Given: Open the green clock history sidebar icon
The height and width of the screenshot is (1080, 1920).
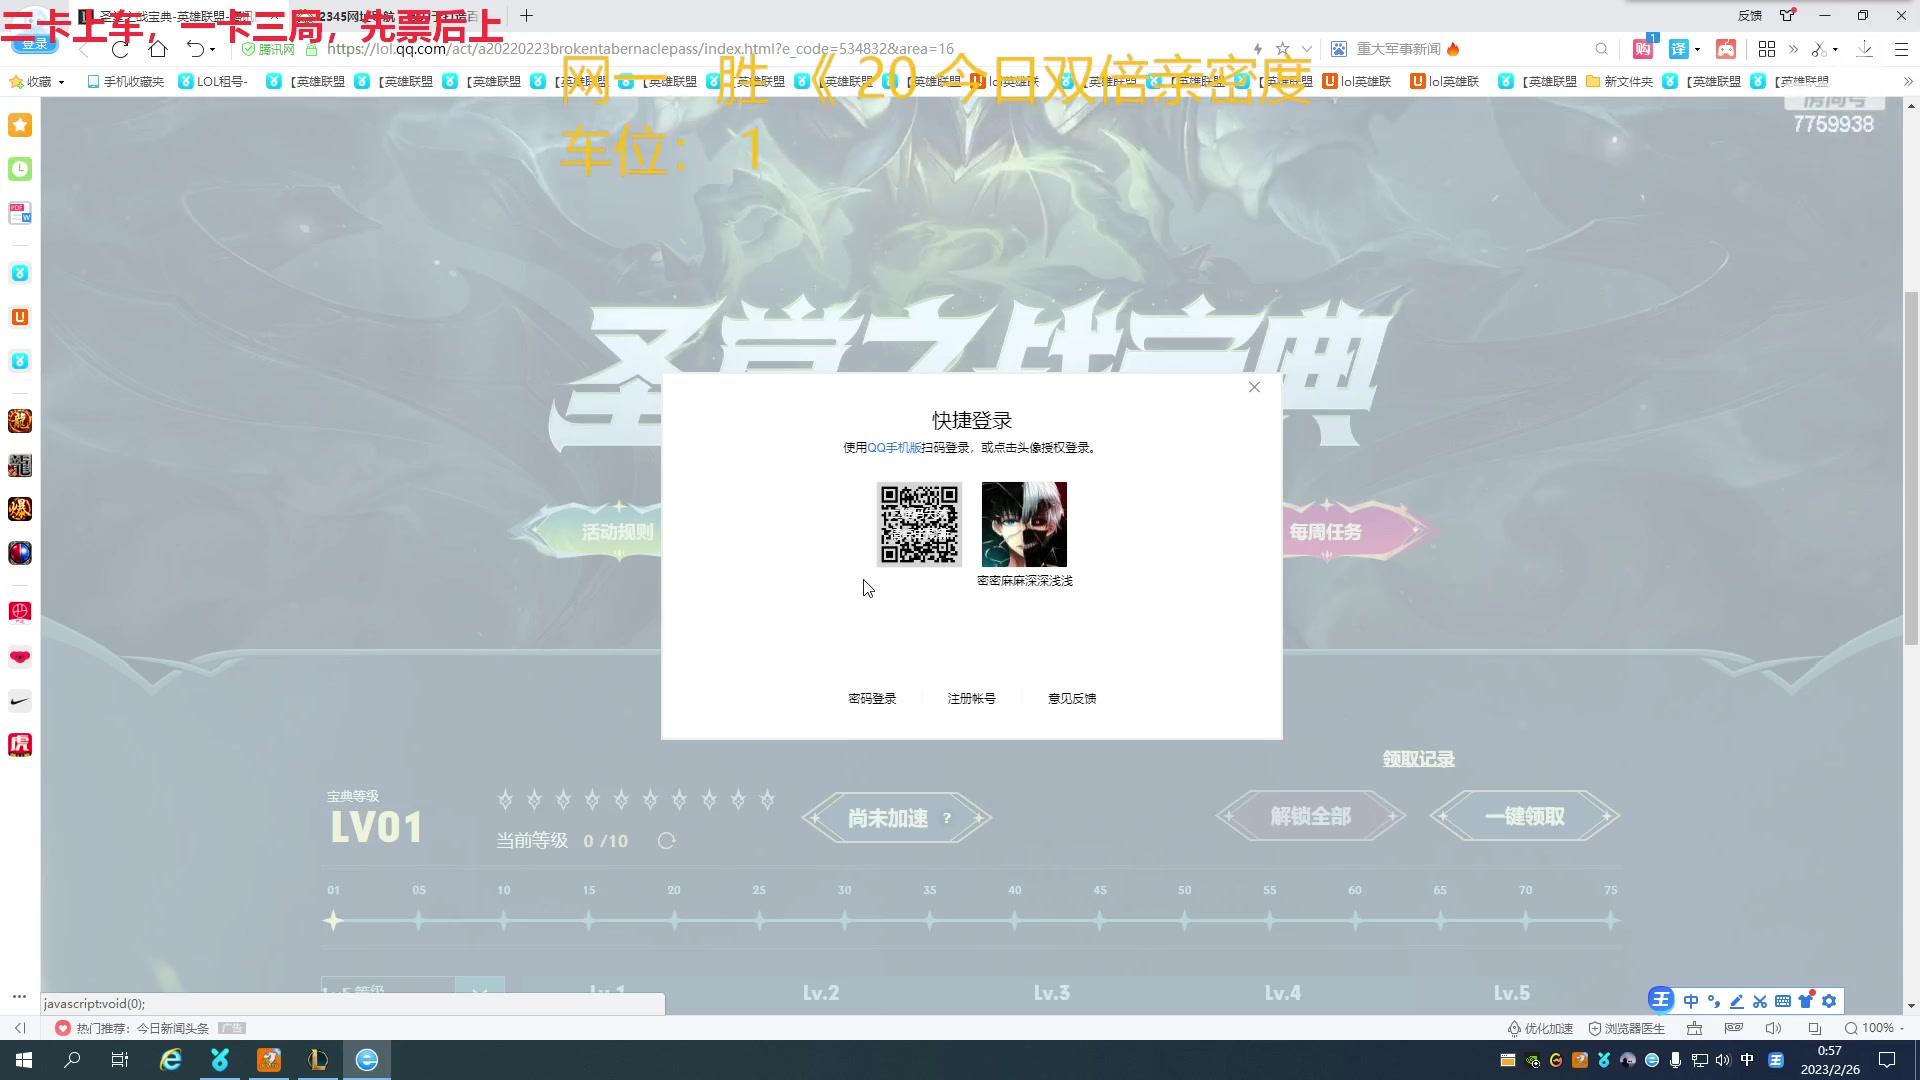Looking at the screenshot, I should (20, 169).
